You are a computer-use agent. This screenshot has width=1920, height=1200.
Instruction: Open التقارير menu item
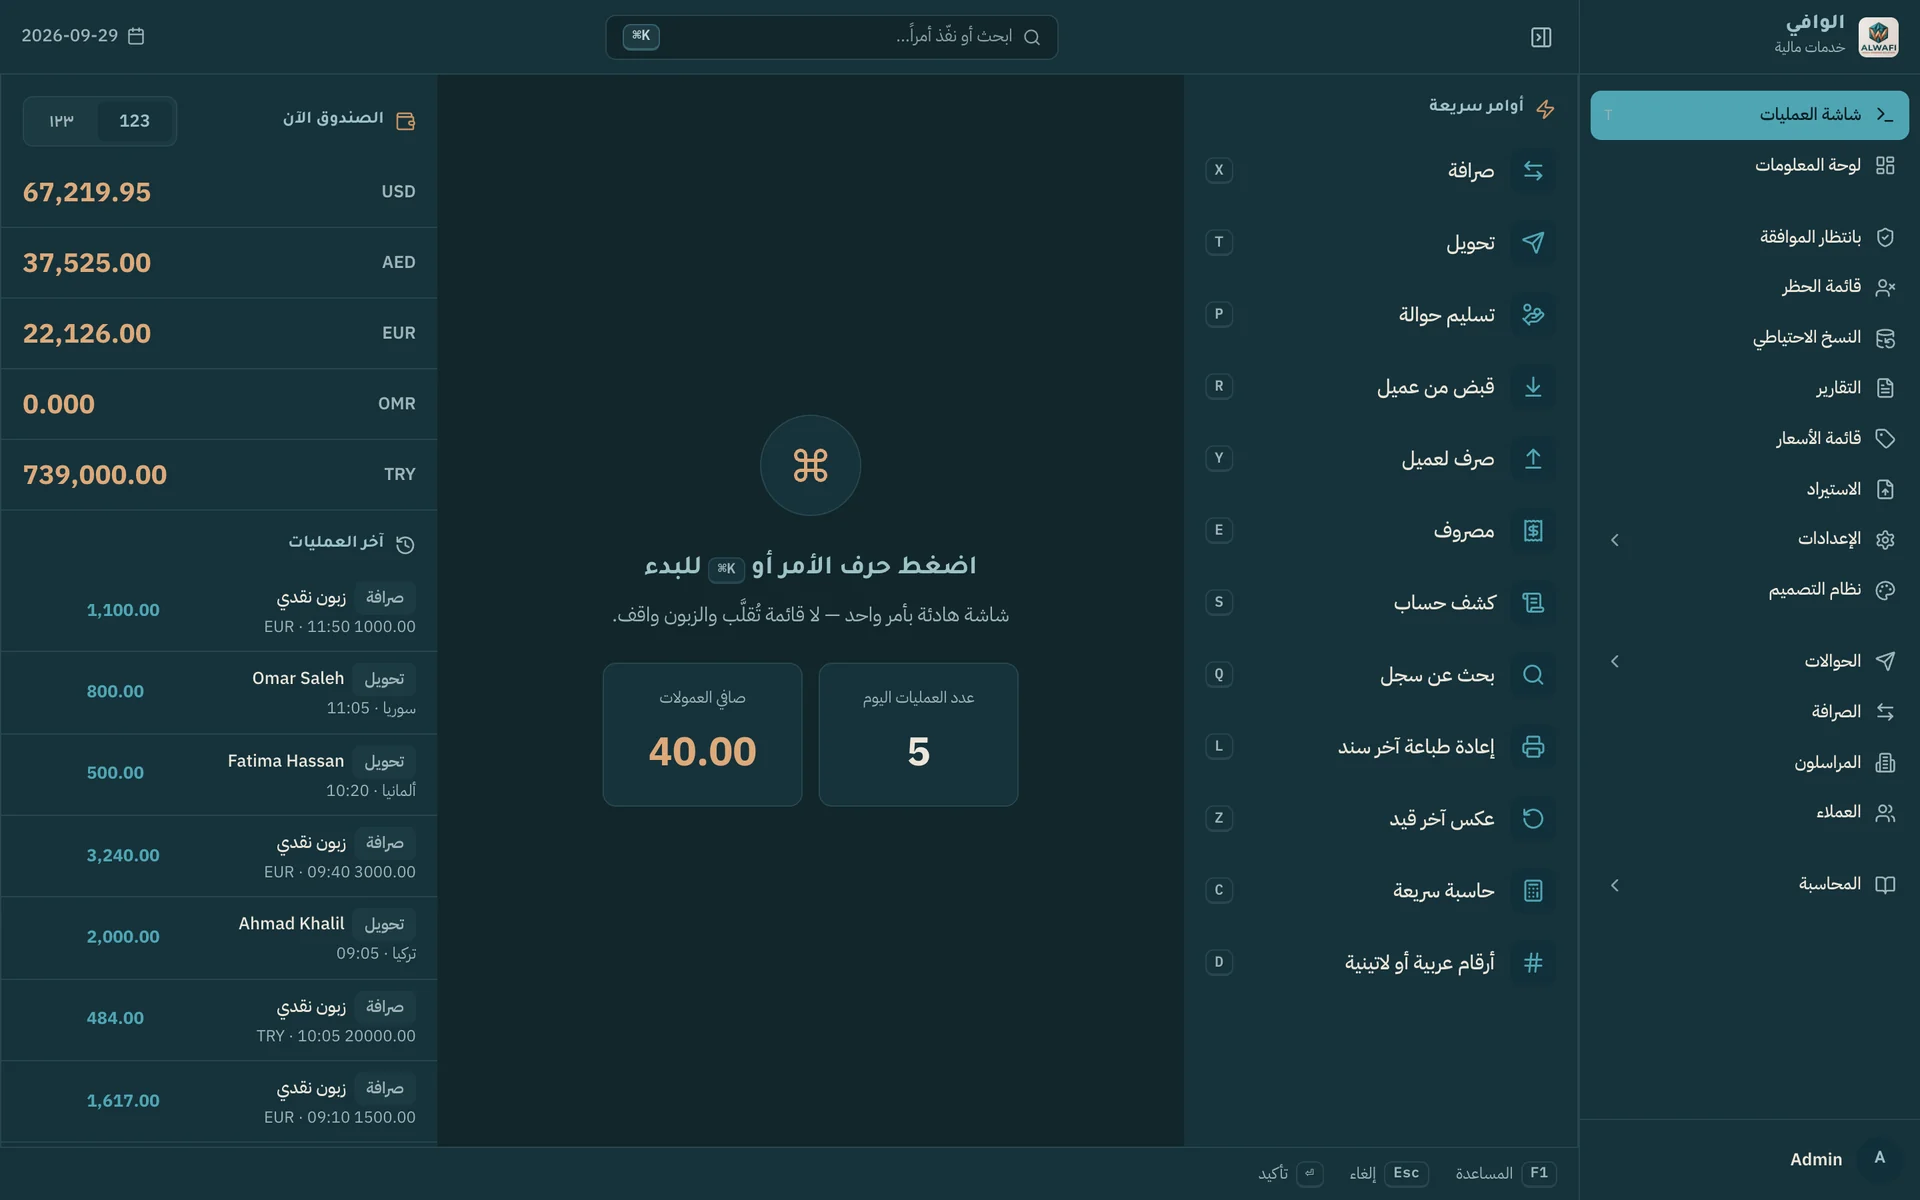(x=1749, y=388)
